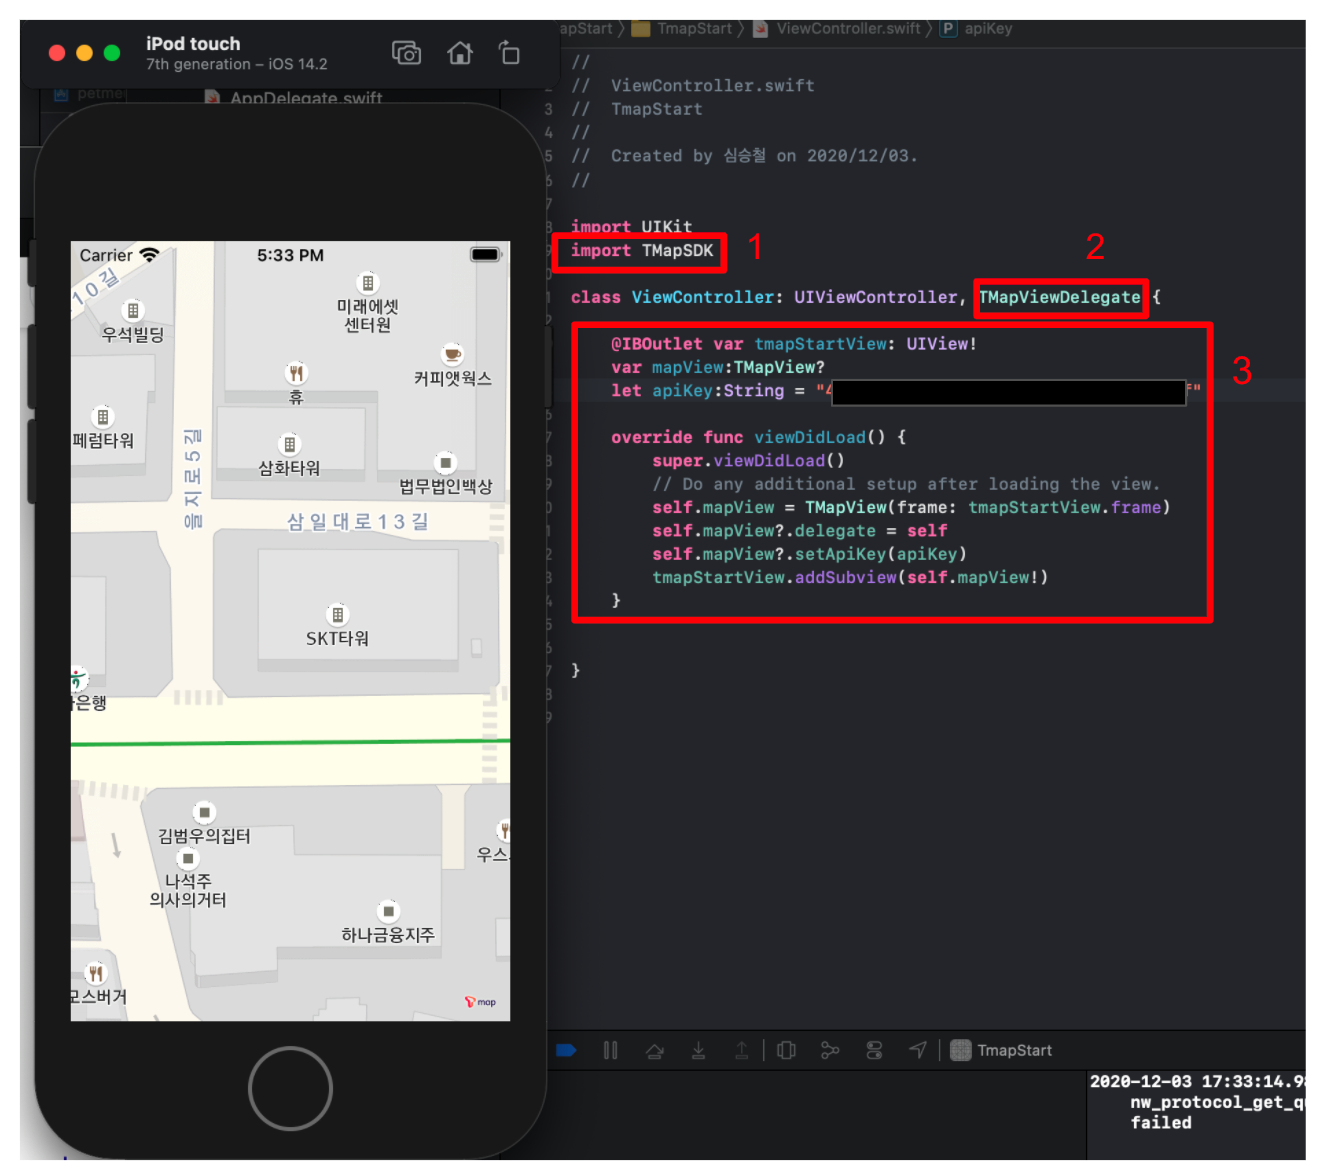The width and height of the screenshot is (1332, 1176).
Task: Open the TmapStart folder breadcrumb
Action: click(x=683, y=28)
